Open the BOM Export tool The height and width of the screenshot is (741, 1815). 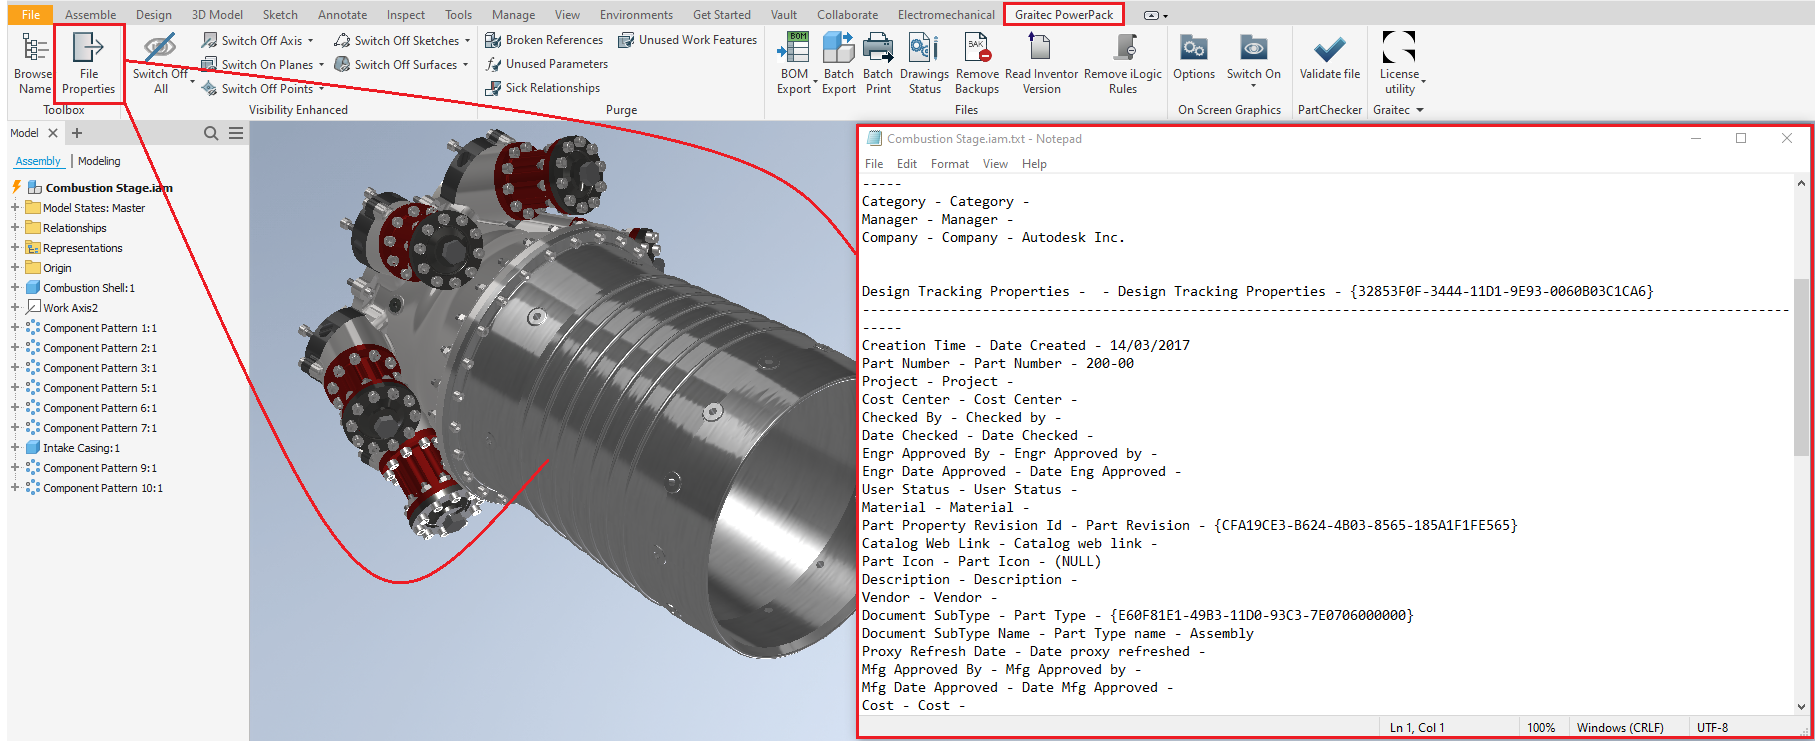click(795, 50)
